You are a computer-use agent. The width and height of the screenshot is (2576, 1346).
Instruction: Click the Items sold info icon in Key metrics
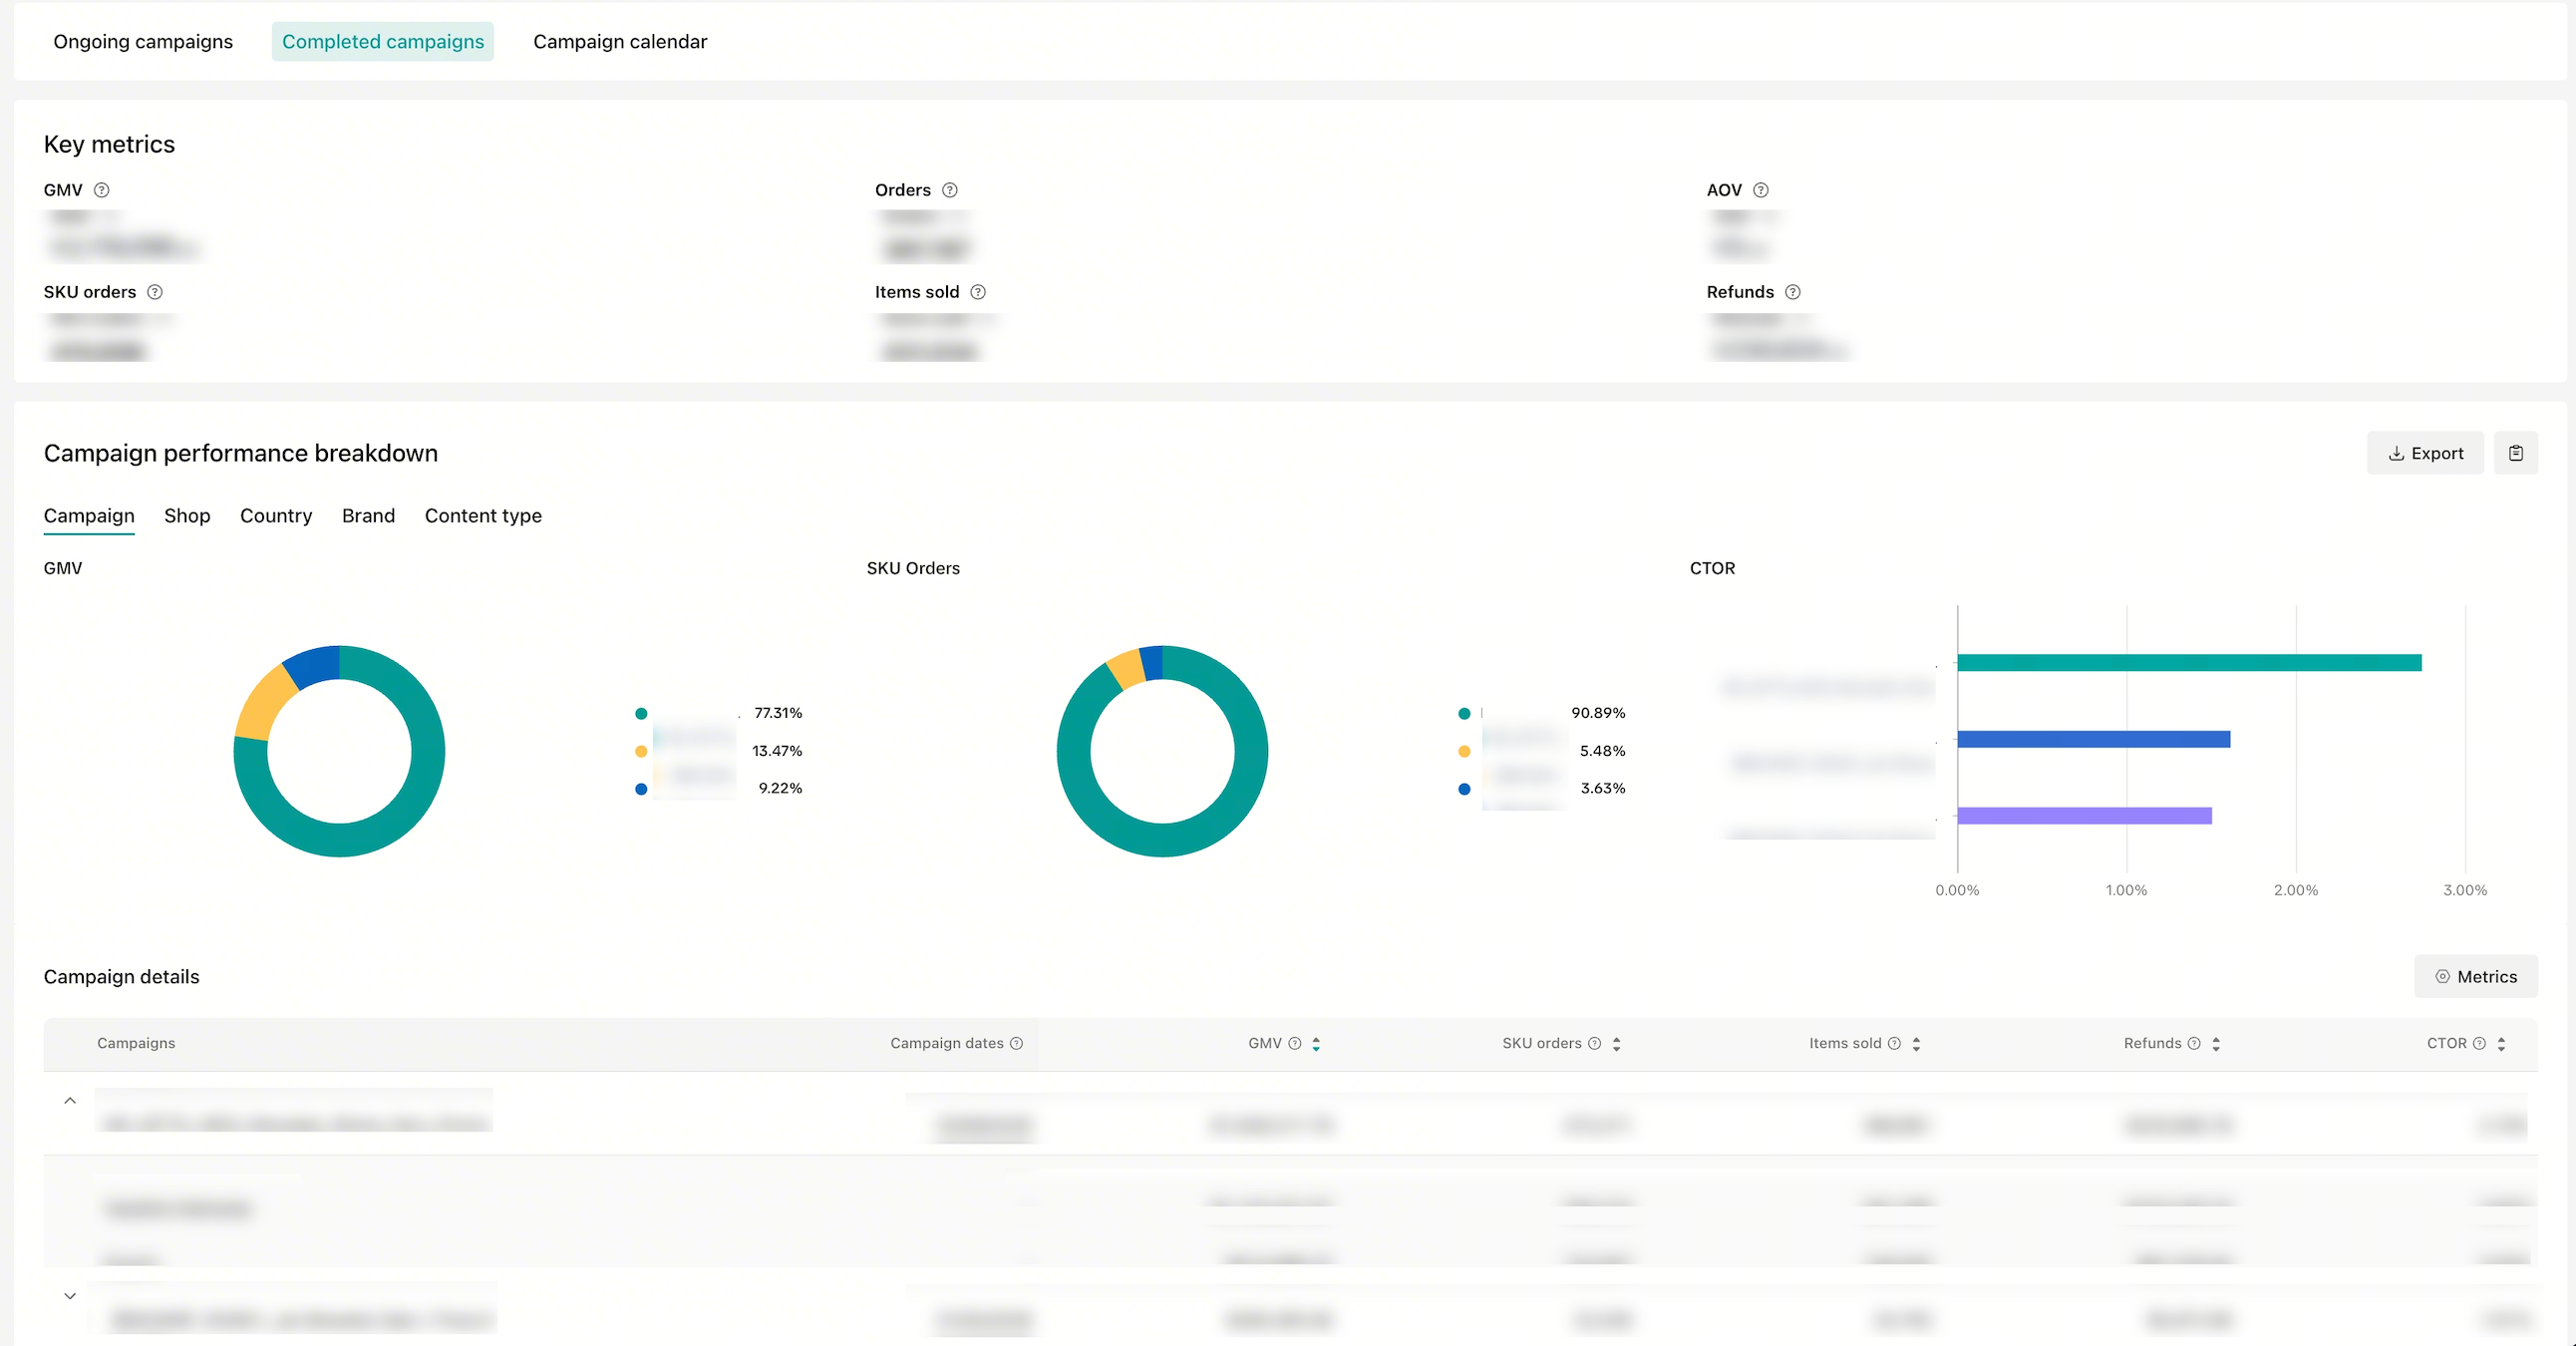(x=978, y=292)
